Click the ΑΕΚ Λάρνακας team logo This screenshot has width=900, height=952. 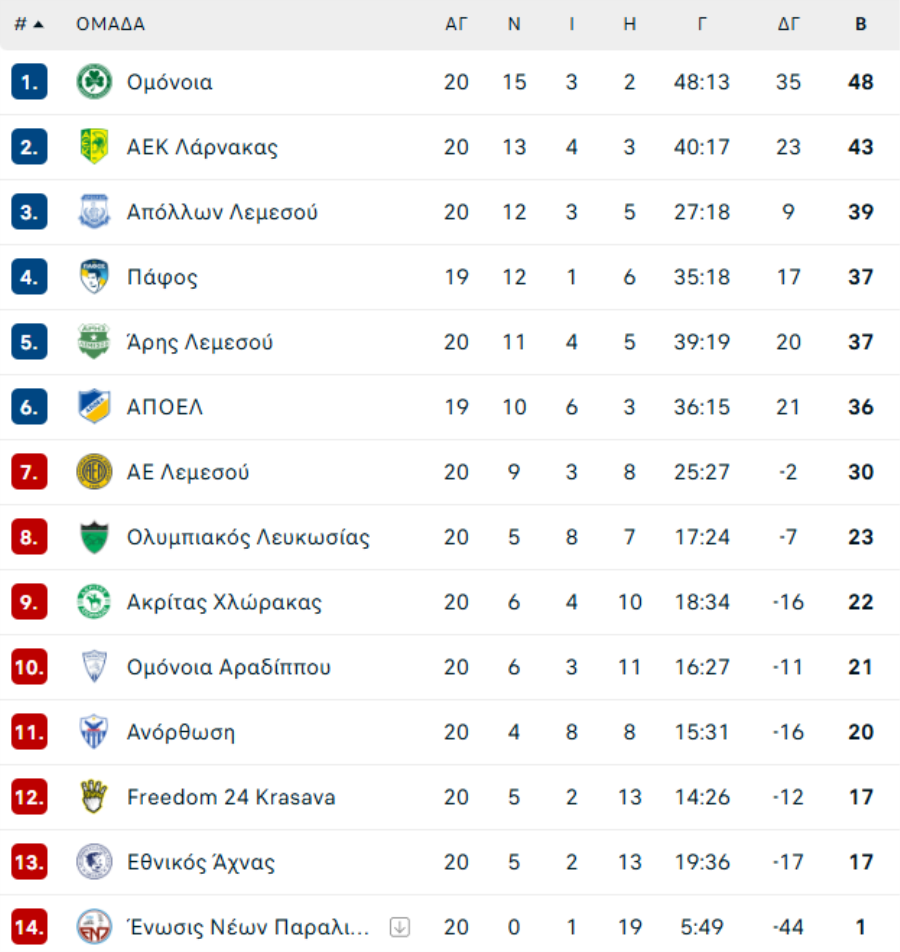[94, 147]
